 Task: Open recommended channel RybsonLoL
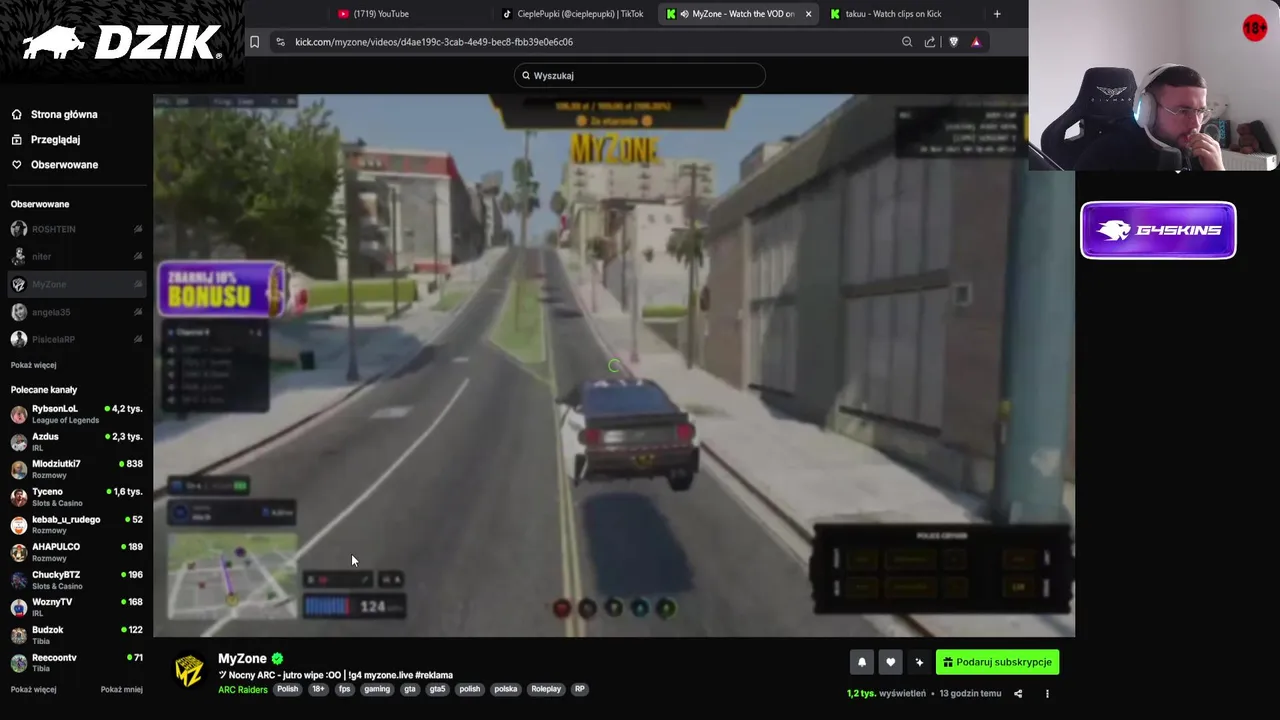click(77, 414)
